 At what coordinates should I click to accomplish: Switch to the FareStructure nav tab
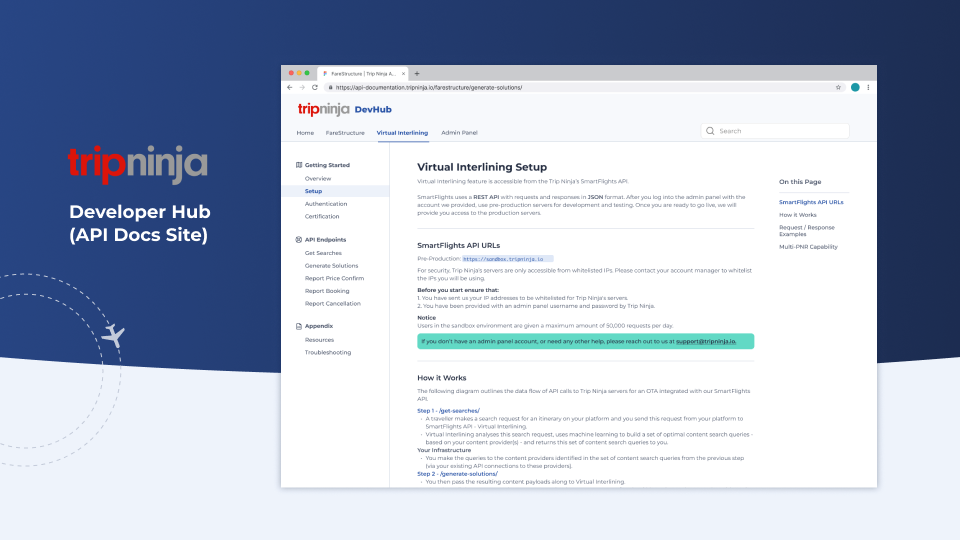click(345, 133)
